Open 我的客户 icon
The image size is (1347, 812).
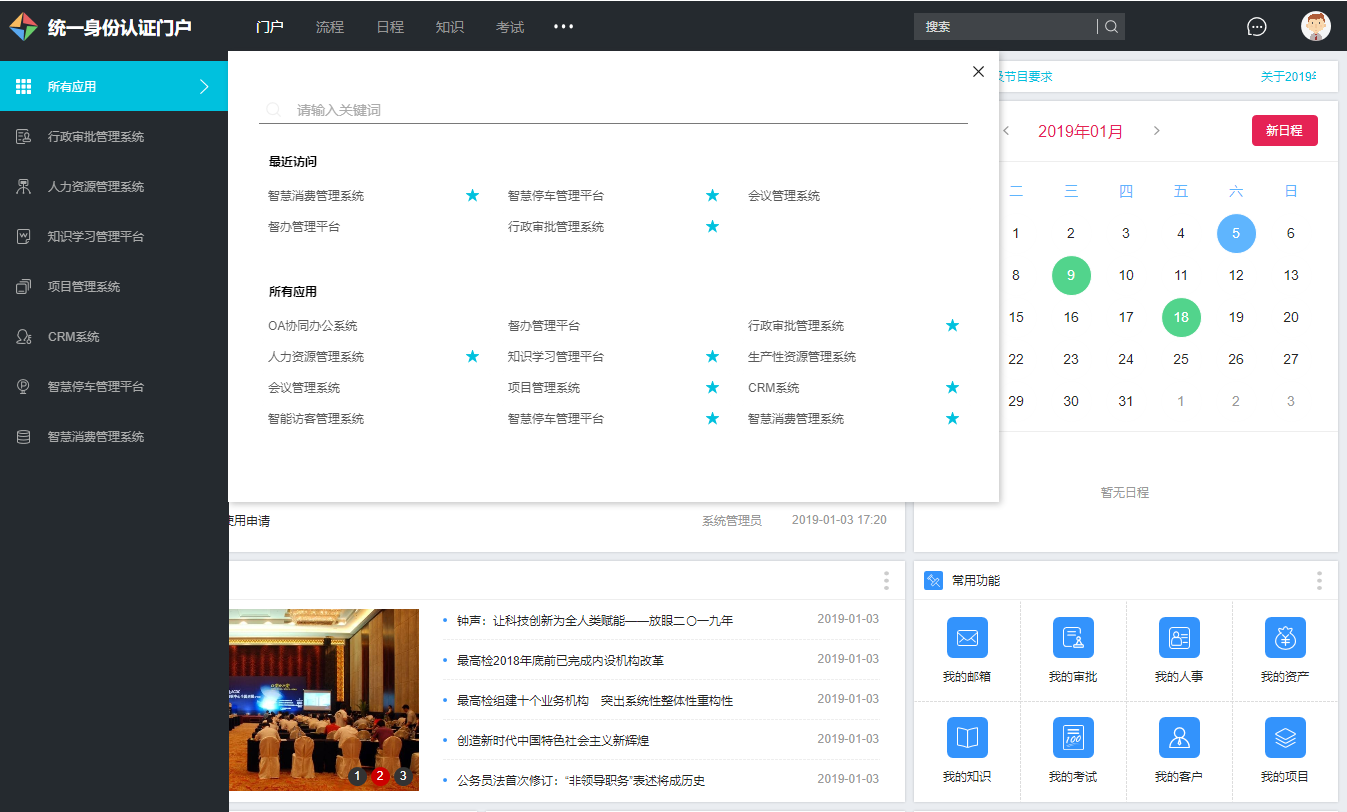click(1179, 737)
